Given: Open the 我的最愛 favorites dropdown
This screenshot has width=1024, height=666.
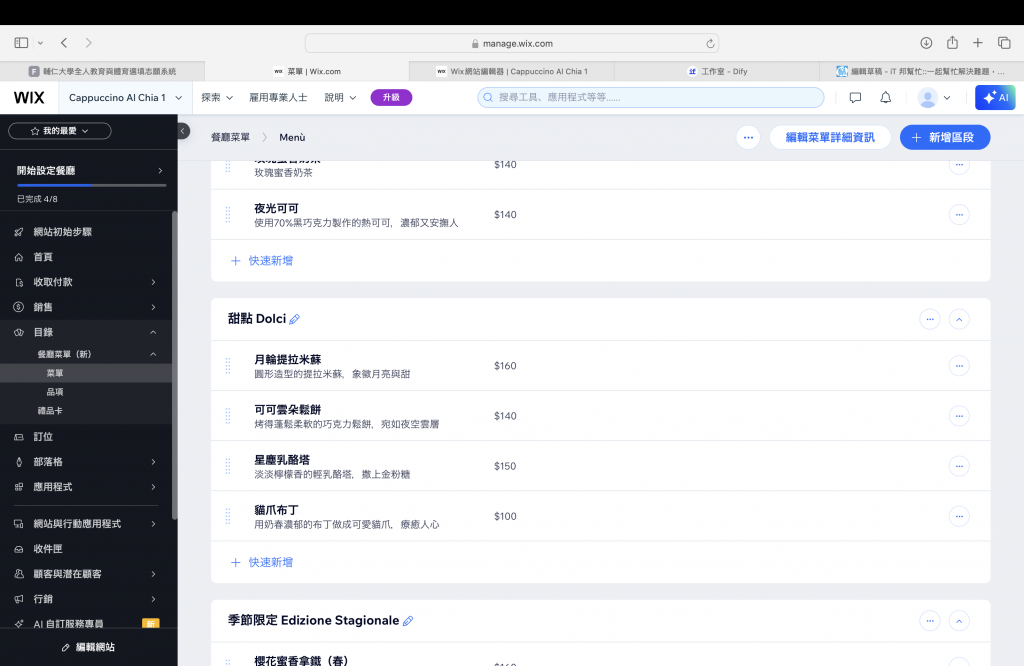Looking at the screenshot, I should (x=59, y=131).
